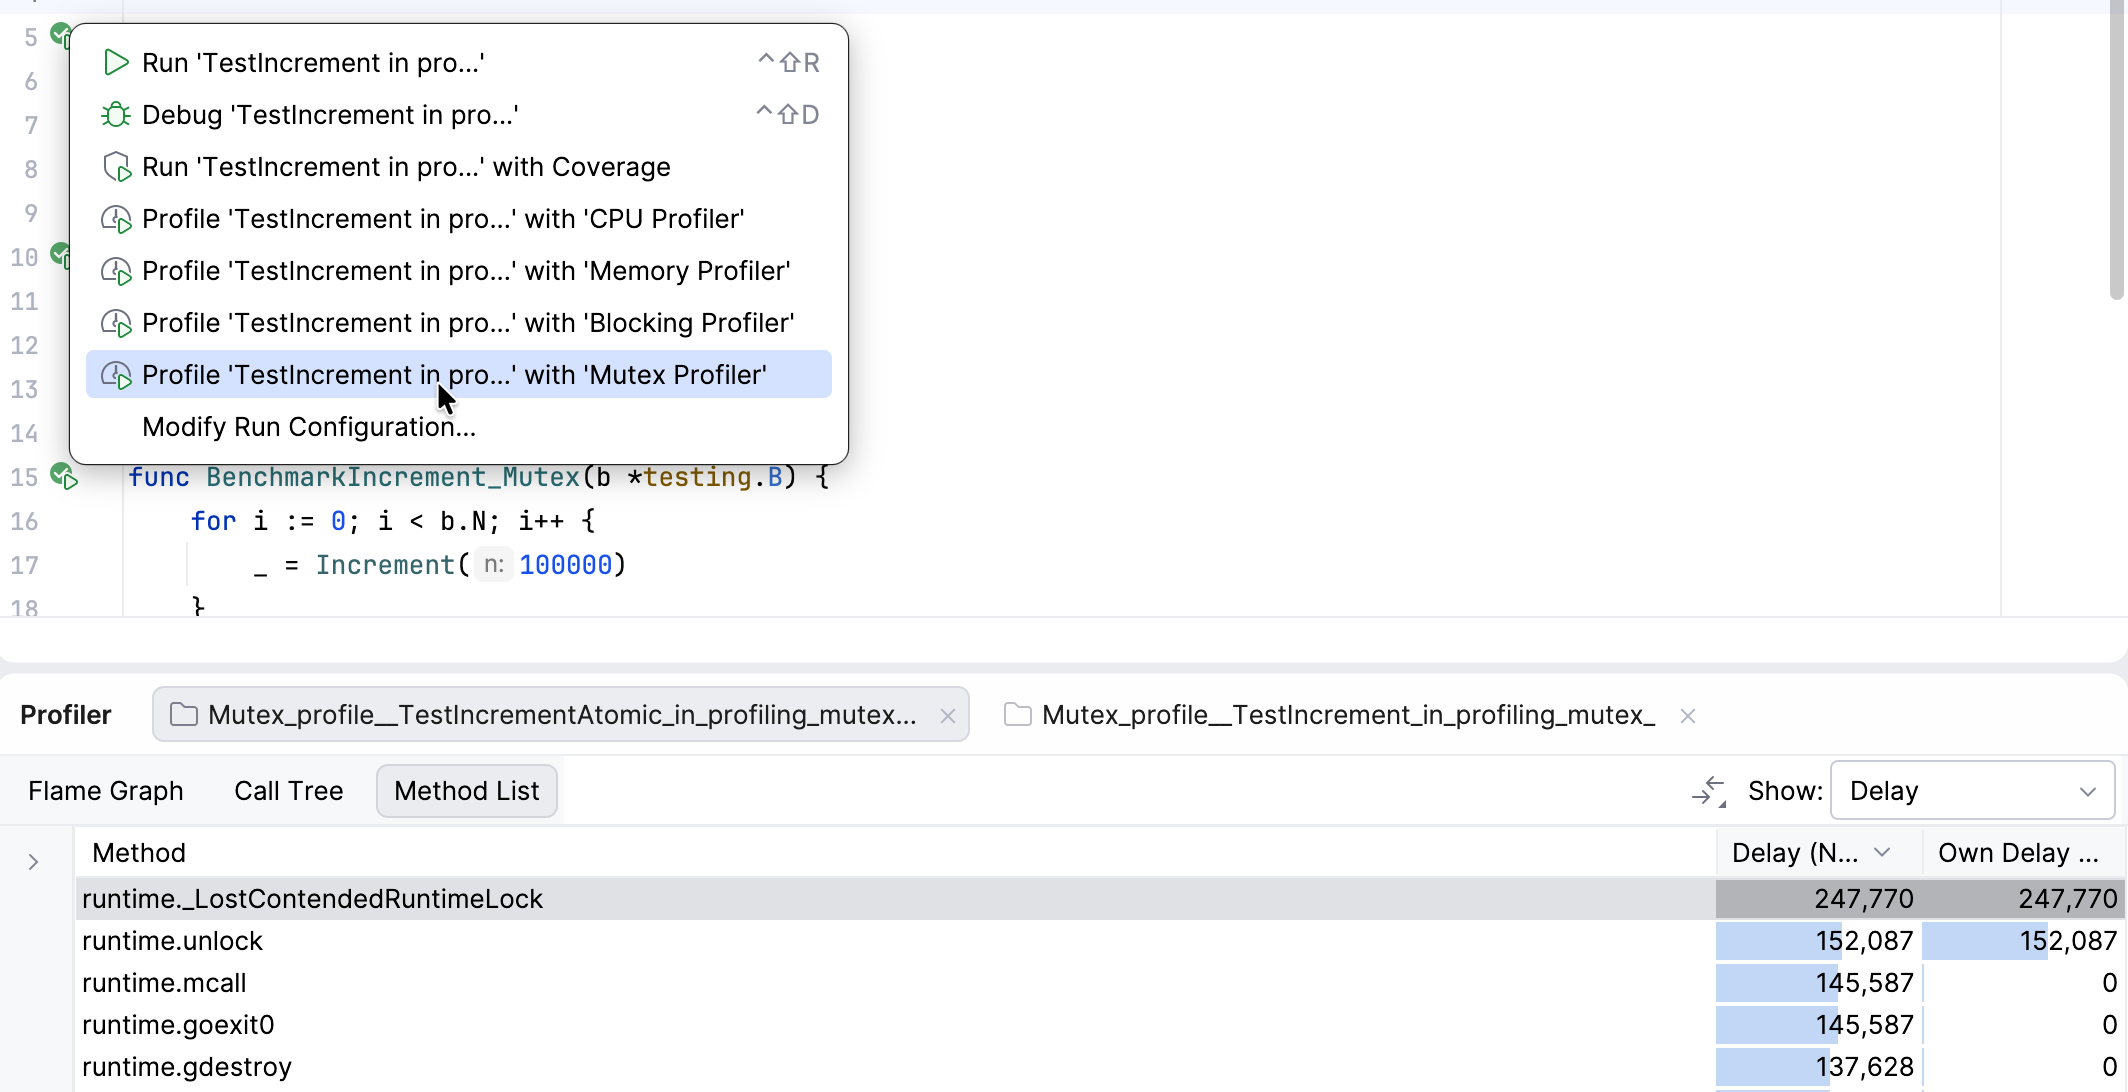The image size is (2128, 1092).
Task: Click the green play icon next to Run 'TestIncrement'
Action: [x=115, y=62]
